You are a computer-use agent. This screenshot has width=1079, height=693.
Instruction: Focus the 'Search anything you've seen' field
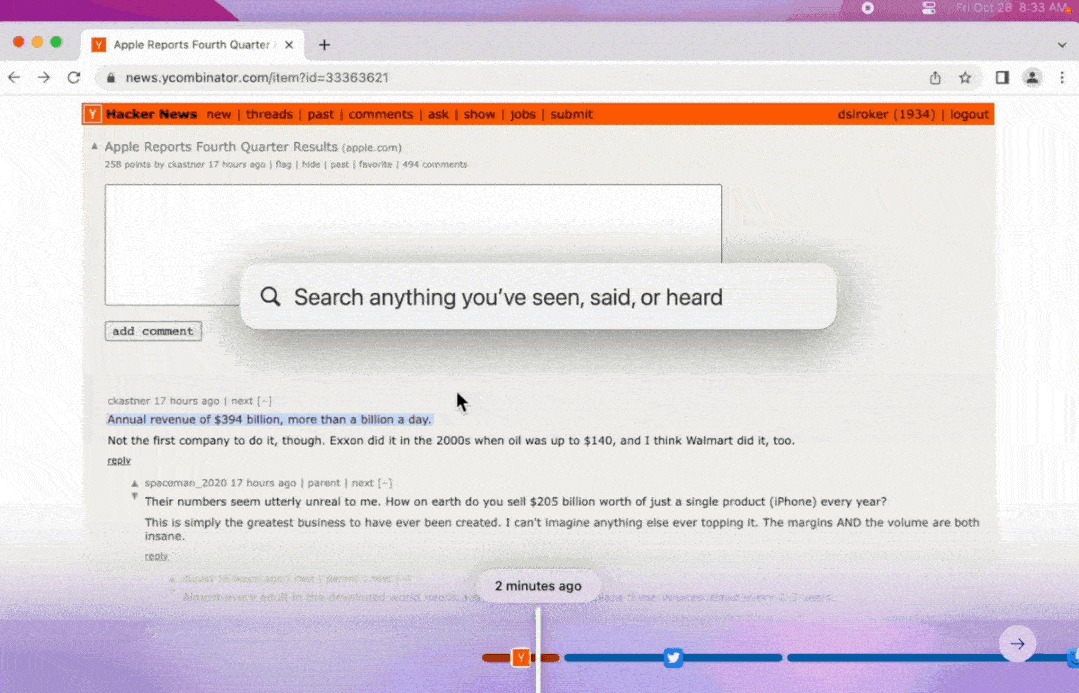point(538,297)
